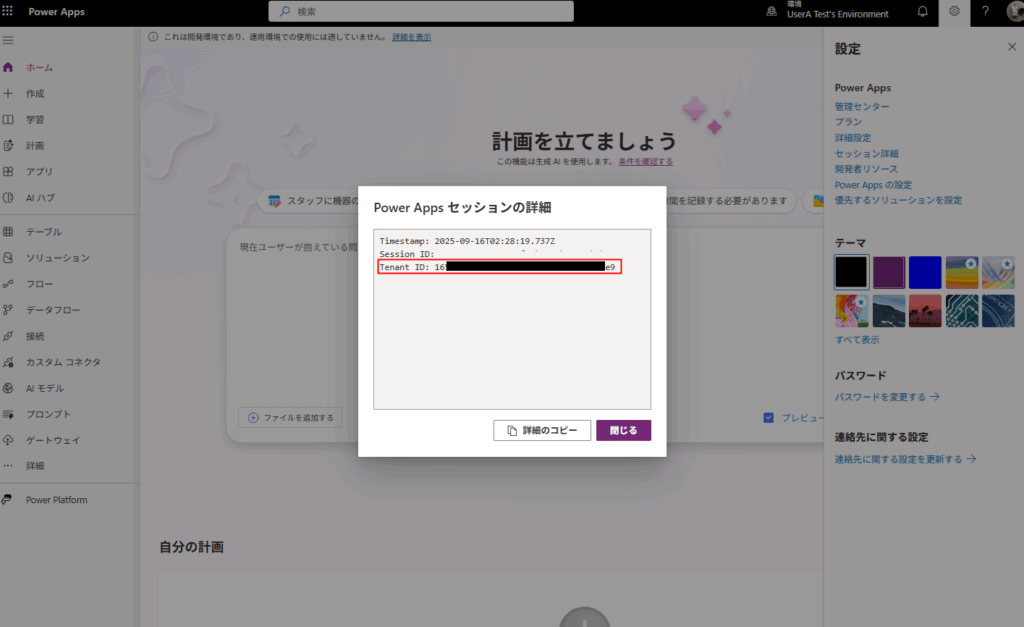Click the プロンプト icon
The width and height of the screenshot is (1024, 627).
coord(8,414)
